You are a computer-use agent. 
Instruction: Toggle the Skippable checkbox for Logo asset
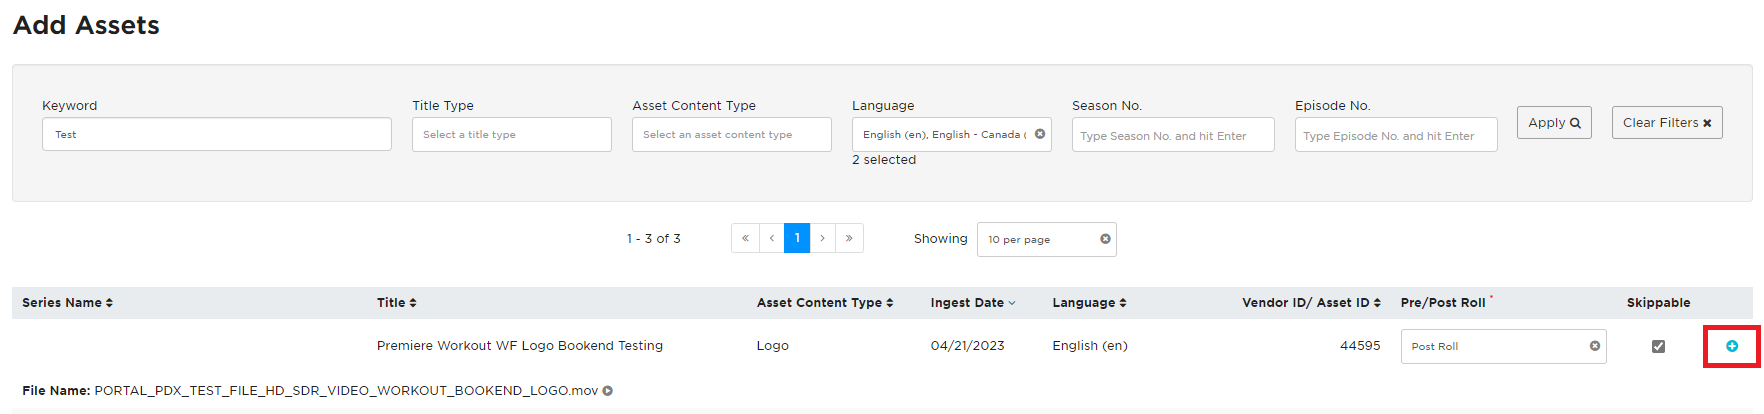point(1658,346)
